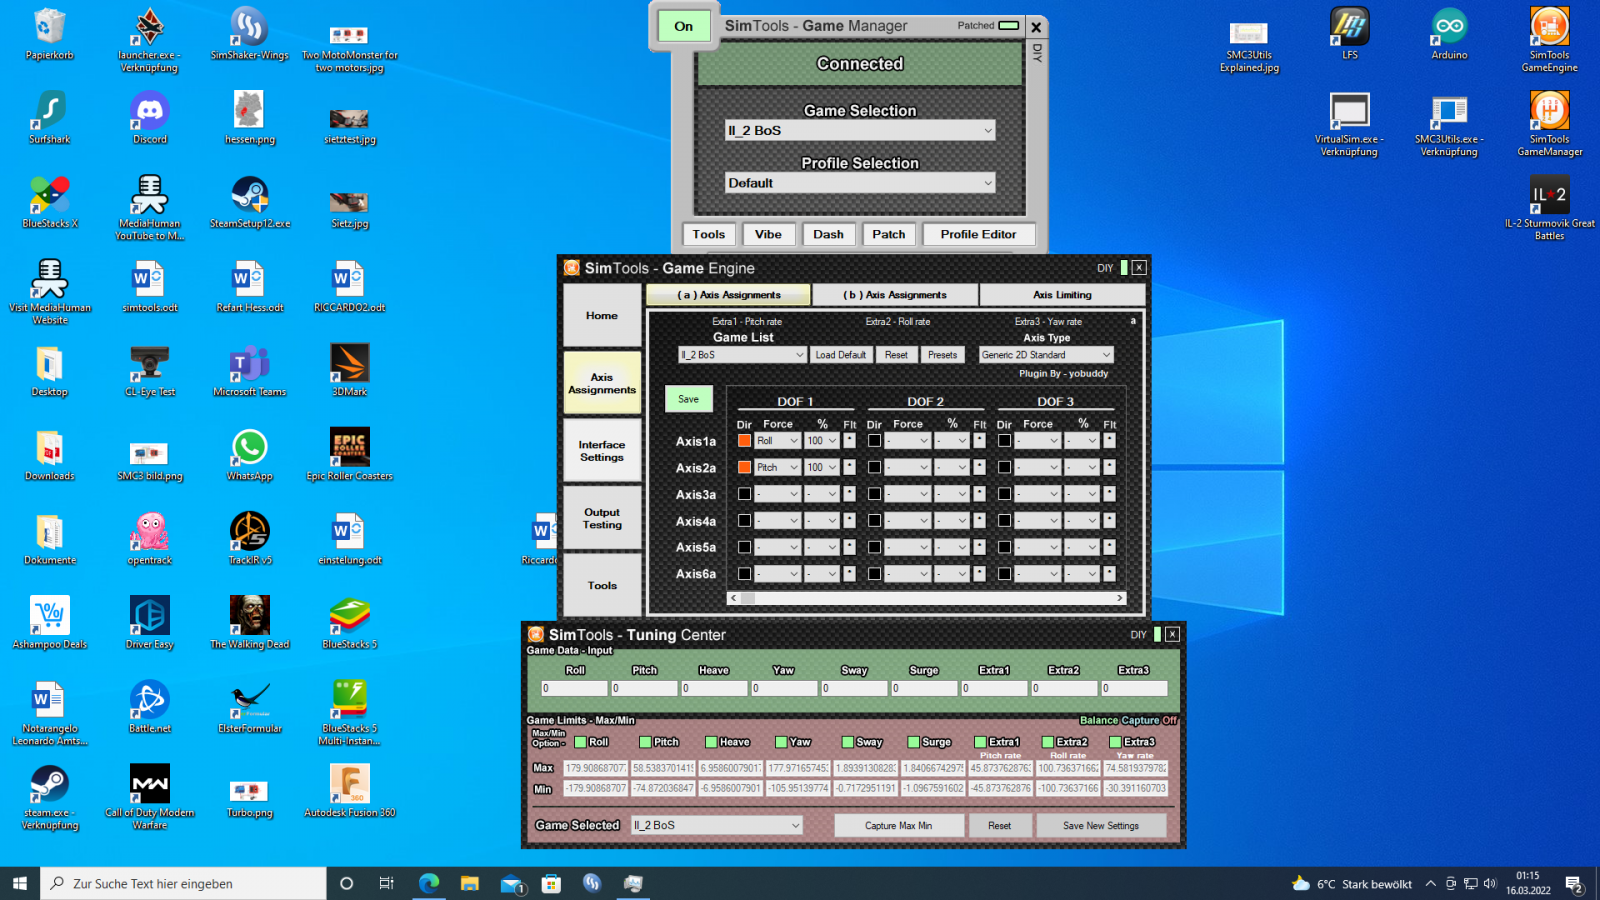Open Axis Type Generic 2D Standard dropdown
The height and width of the screenshot is (900, 1600).
tap(1045, 355)
